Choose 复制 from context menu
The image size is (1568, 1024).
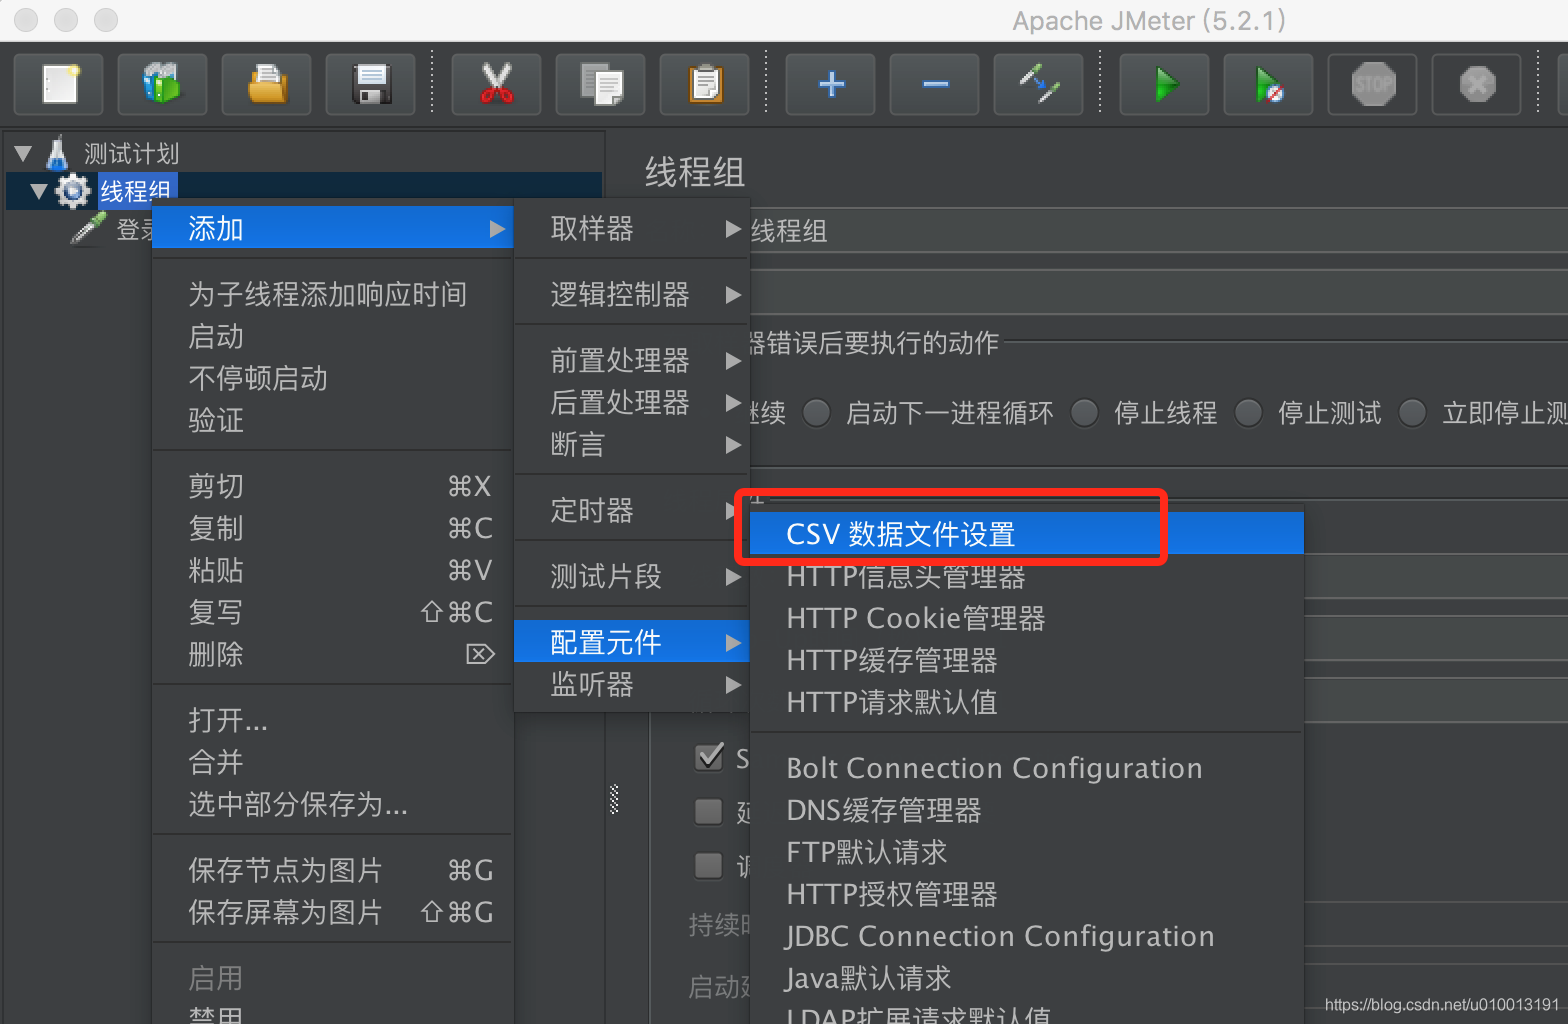333,528
